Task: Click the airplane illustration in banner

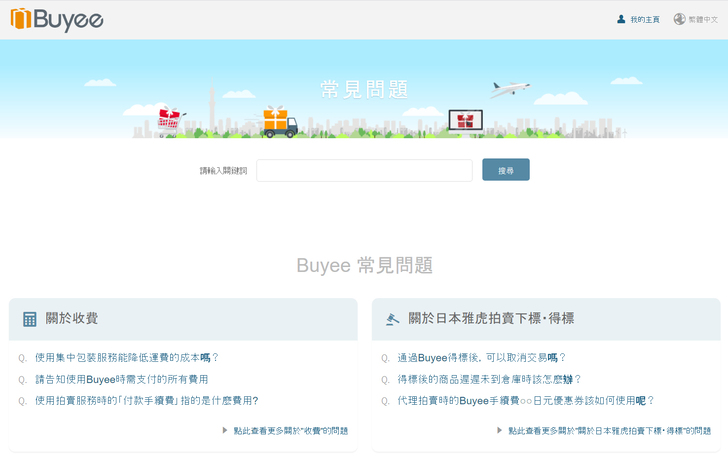Action: pos(509,89)
